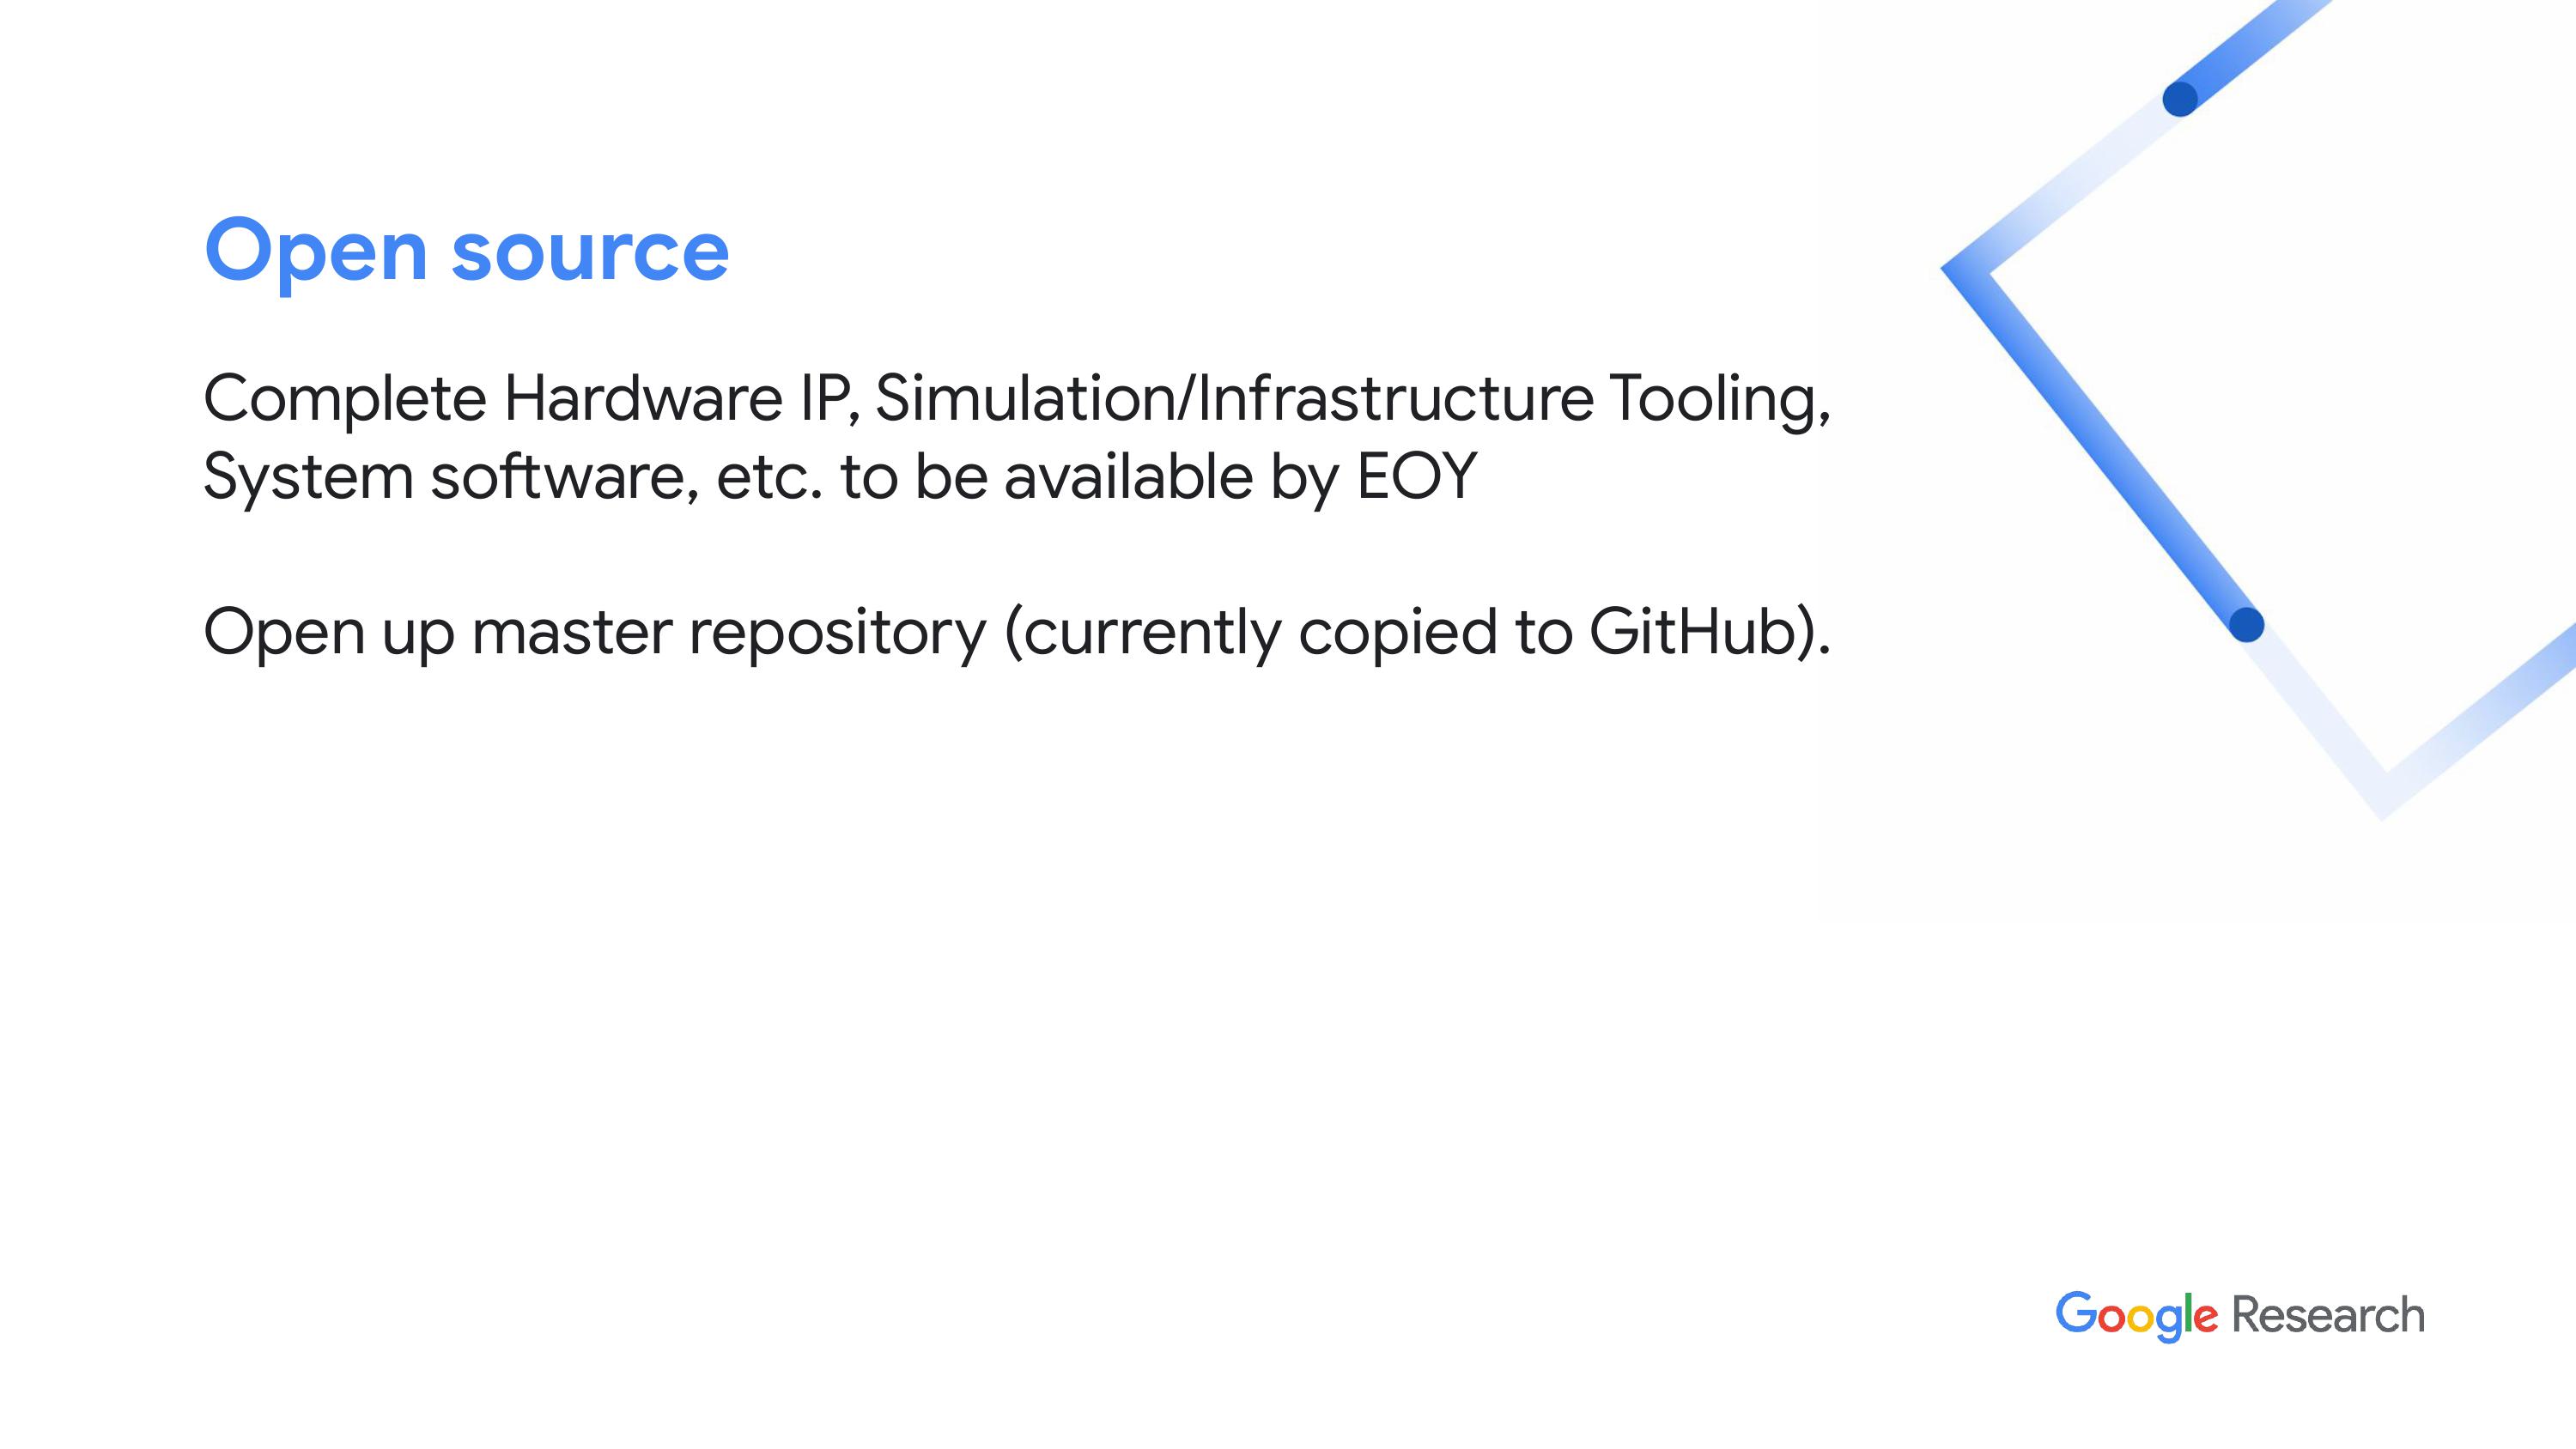Click the word EOY in the body text
The width and height of the screenshot is (2576, 1449).
point(1416,476)
